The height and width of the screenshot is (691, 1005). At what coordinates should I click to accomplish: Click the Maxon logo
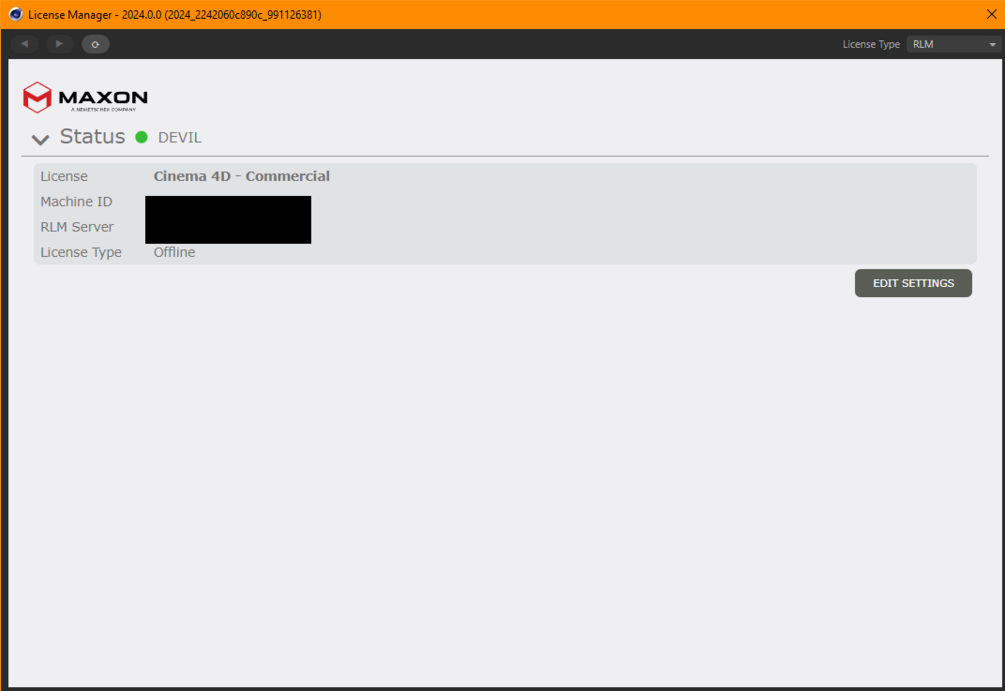tap(85, 97)
